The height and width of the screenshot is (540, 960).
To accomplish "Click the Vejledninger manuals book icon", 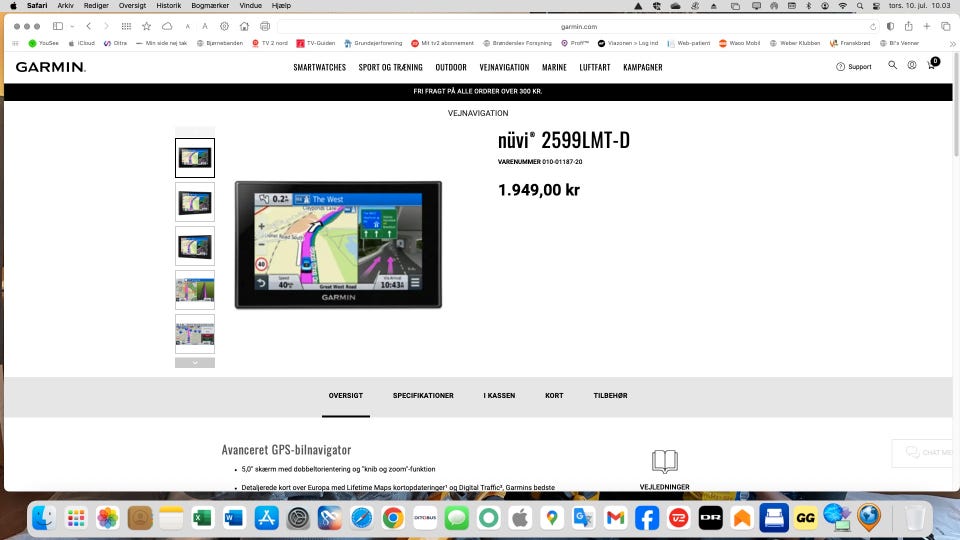I will 664,461.
